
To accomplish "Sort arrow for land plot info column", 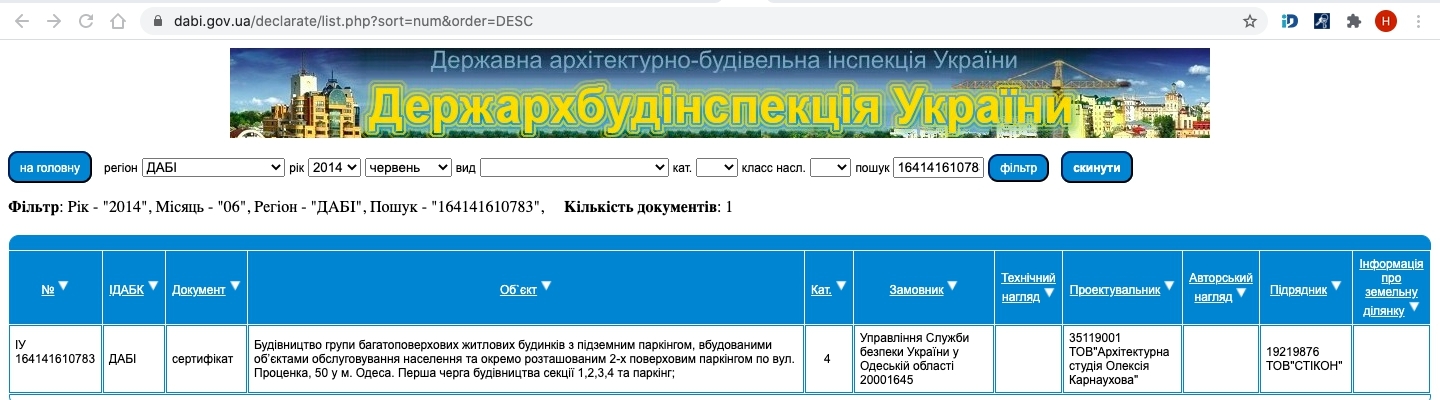I will [x=1414, y=307].
